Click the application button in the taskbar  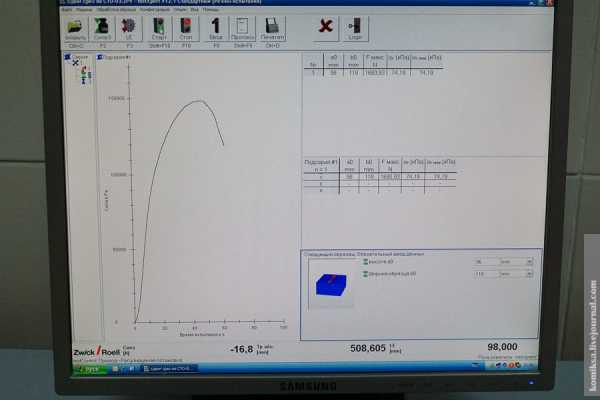pyautogui.click(x=168, y=368)
